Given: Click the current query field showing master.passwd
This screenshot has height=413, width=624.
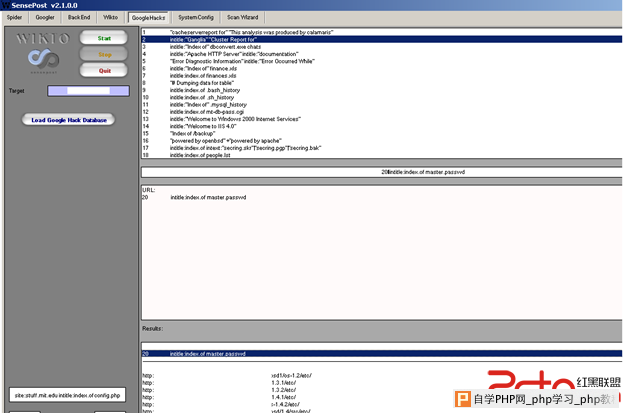Looking at the screenshot, I should [382, 172].
